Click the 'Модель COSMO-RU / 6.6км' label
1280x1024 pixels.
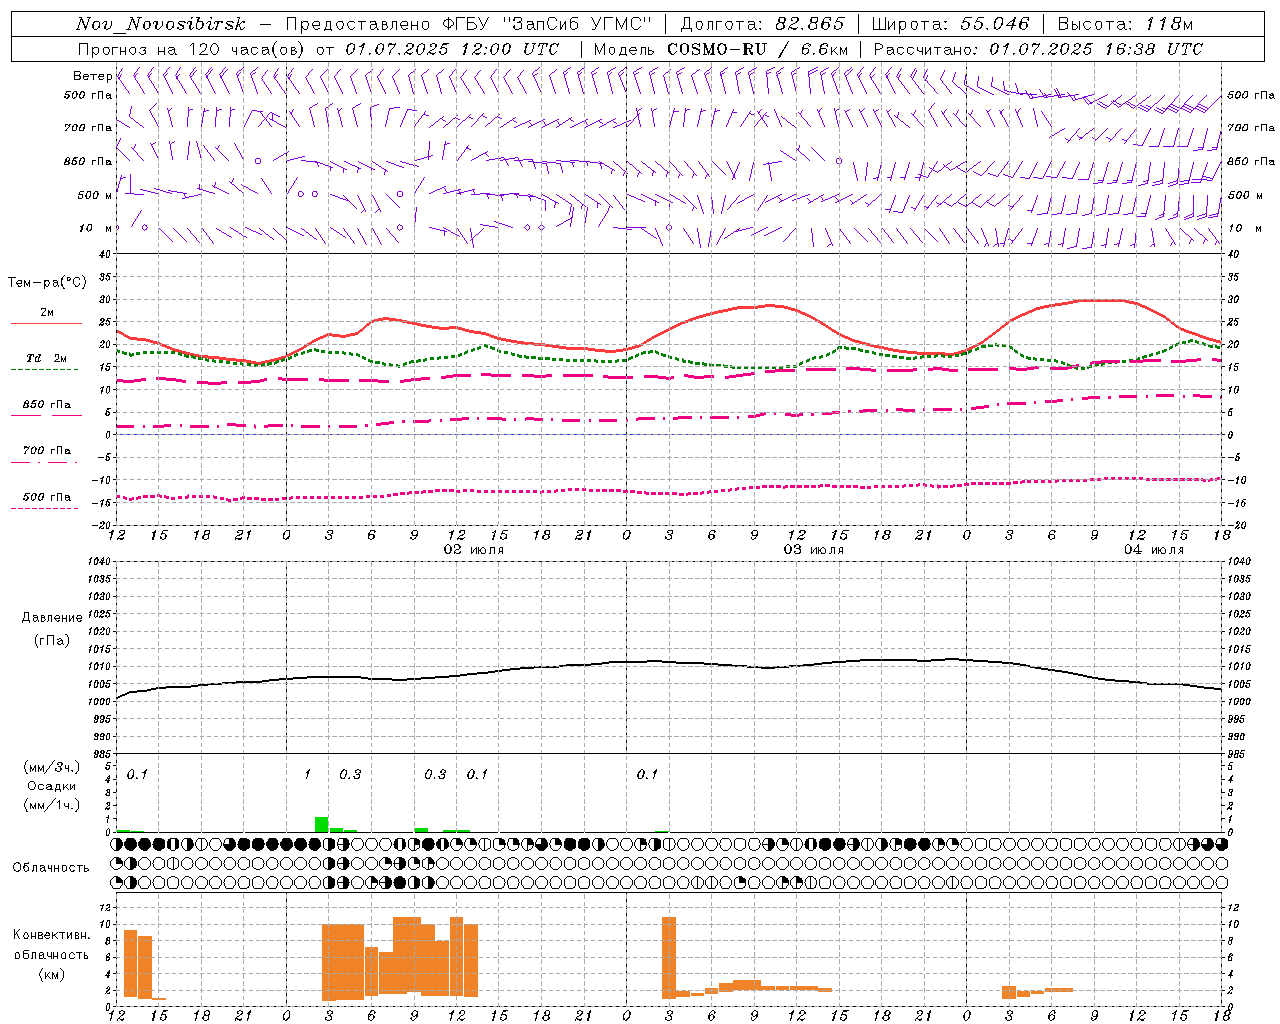721,49
